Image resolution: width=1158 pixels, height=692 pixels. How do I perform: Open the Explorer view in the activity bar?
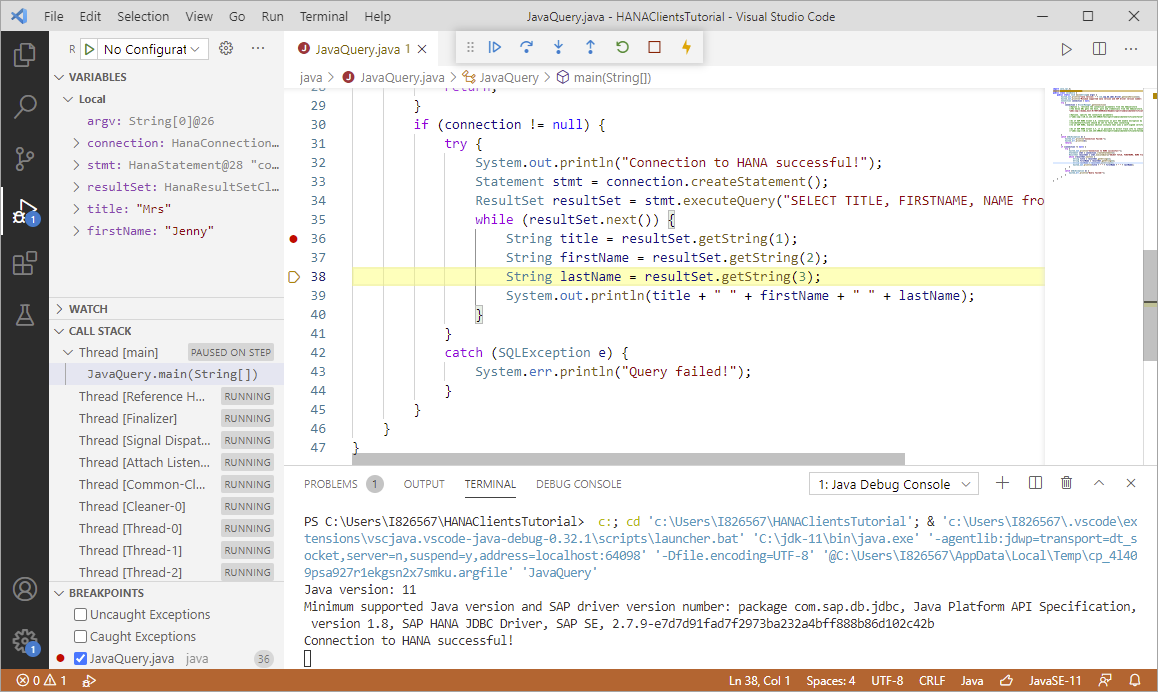(24, 55)
